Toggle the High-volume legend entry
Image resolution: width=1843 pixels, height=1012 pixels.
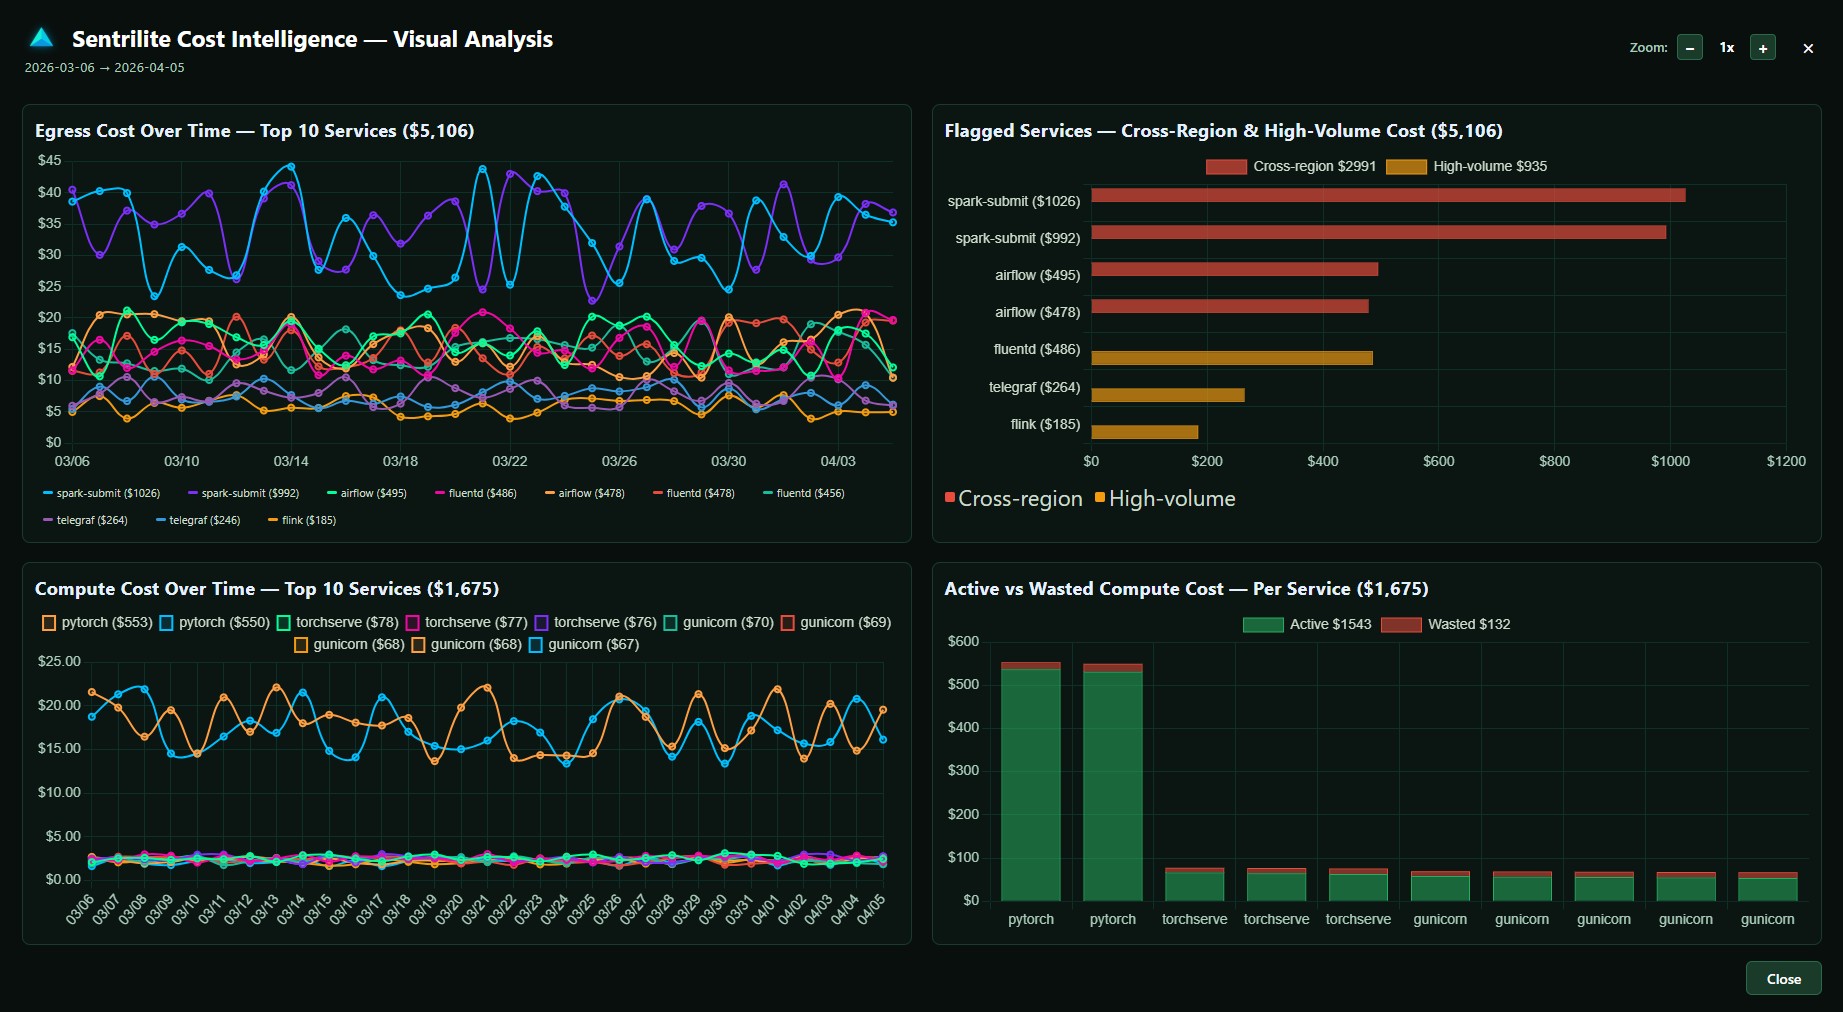[1166, 497]
